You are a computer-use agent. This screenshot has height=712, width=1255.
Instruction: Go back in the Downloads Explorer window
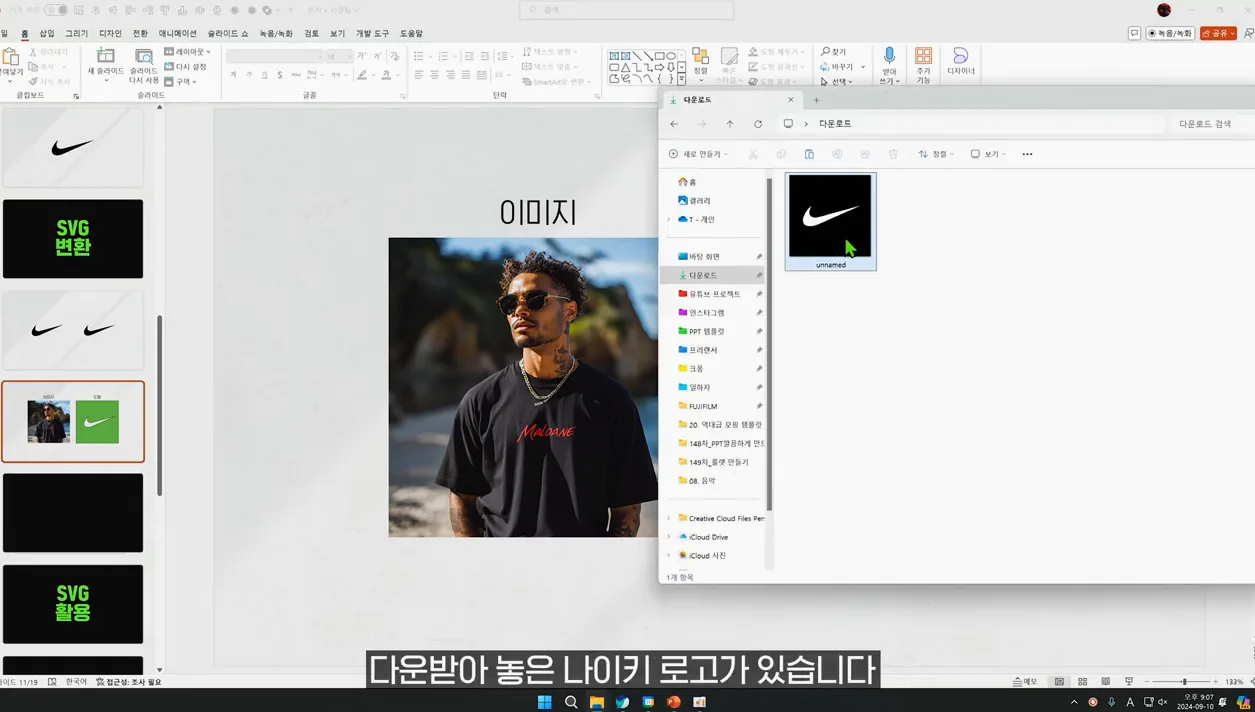(x=674, y=124)
